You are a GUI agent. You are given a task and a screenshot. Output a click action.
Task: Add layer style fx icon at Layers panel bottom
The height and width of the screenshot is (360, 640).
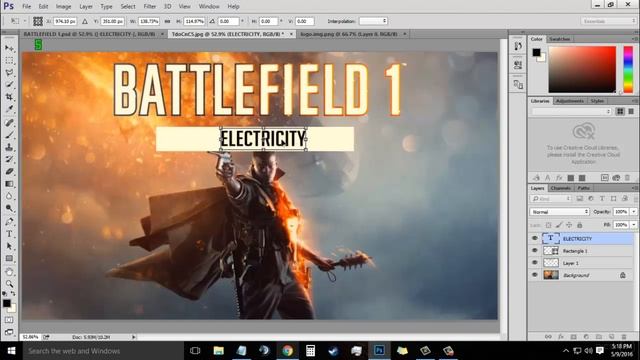click(561, 337)
